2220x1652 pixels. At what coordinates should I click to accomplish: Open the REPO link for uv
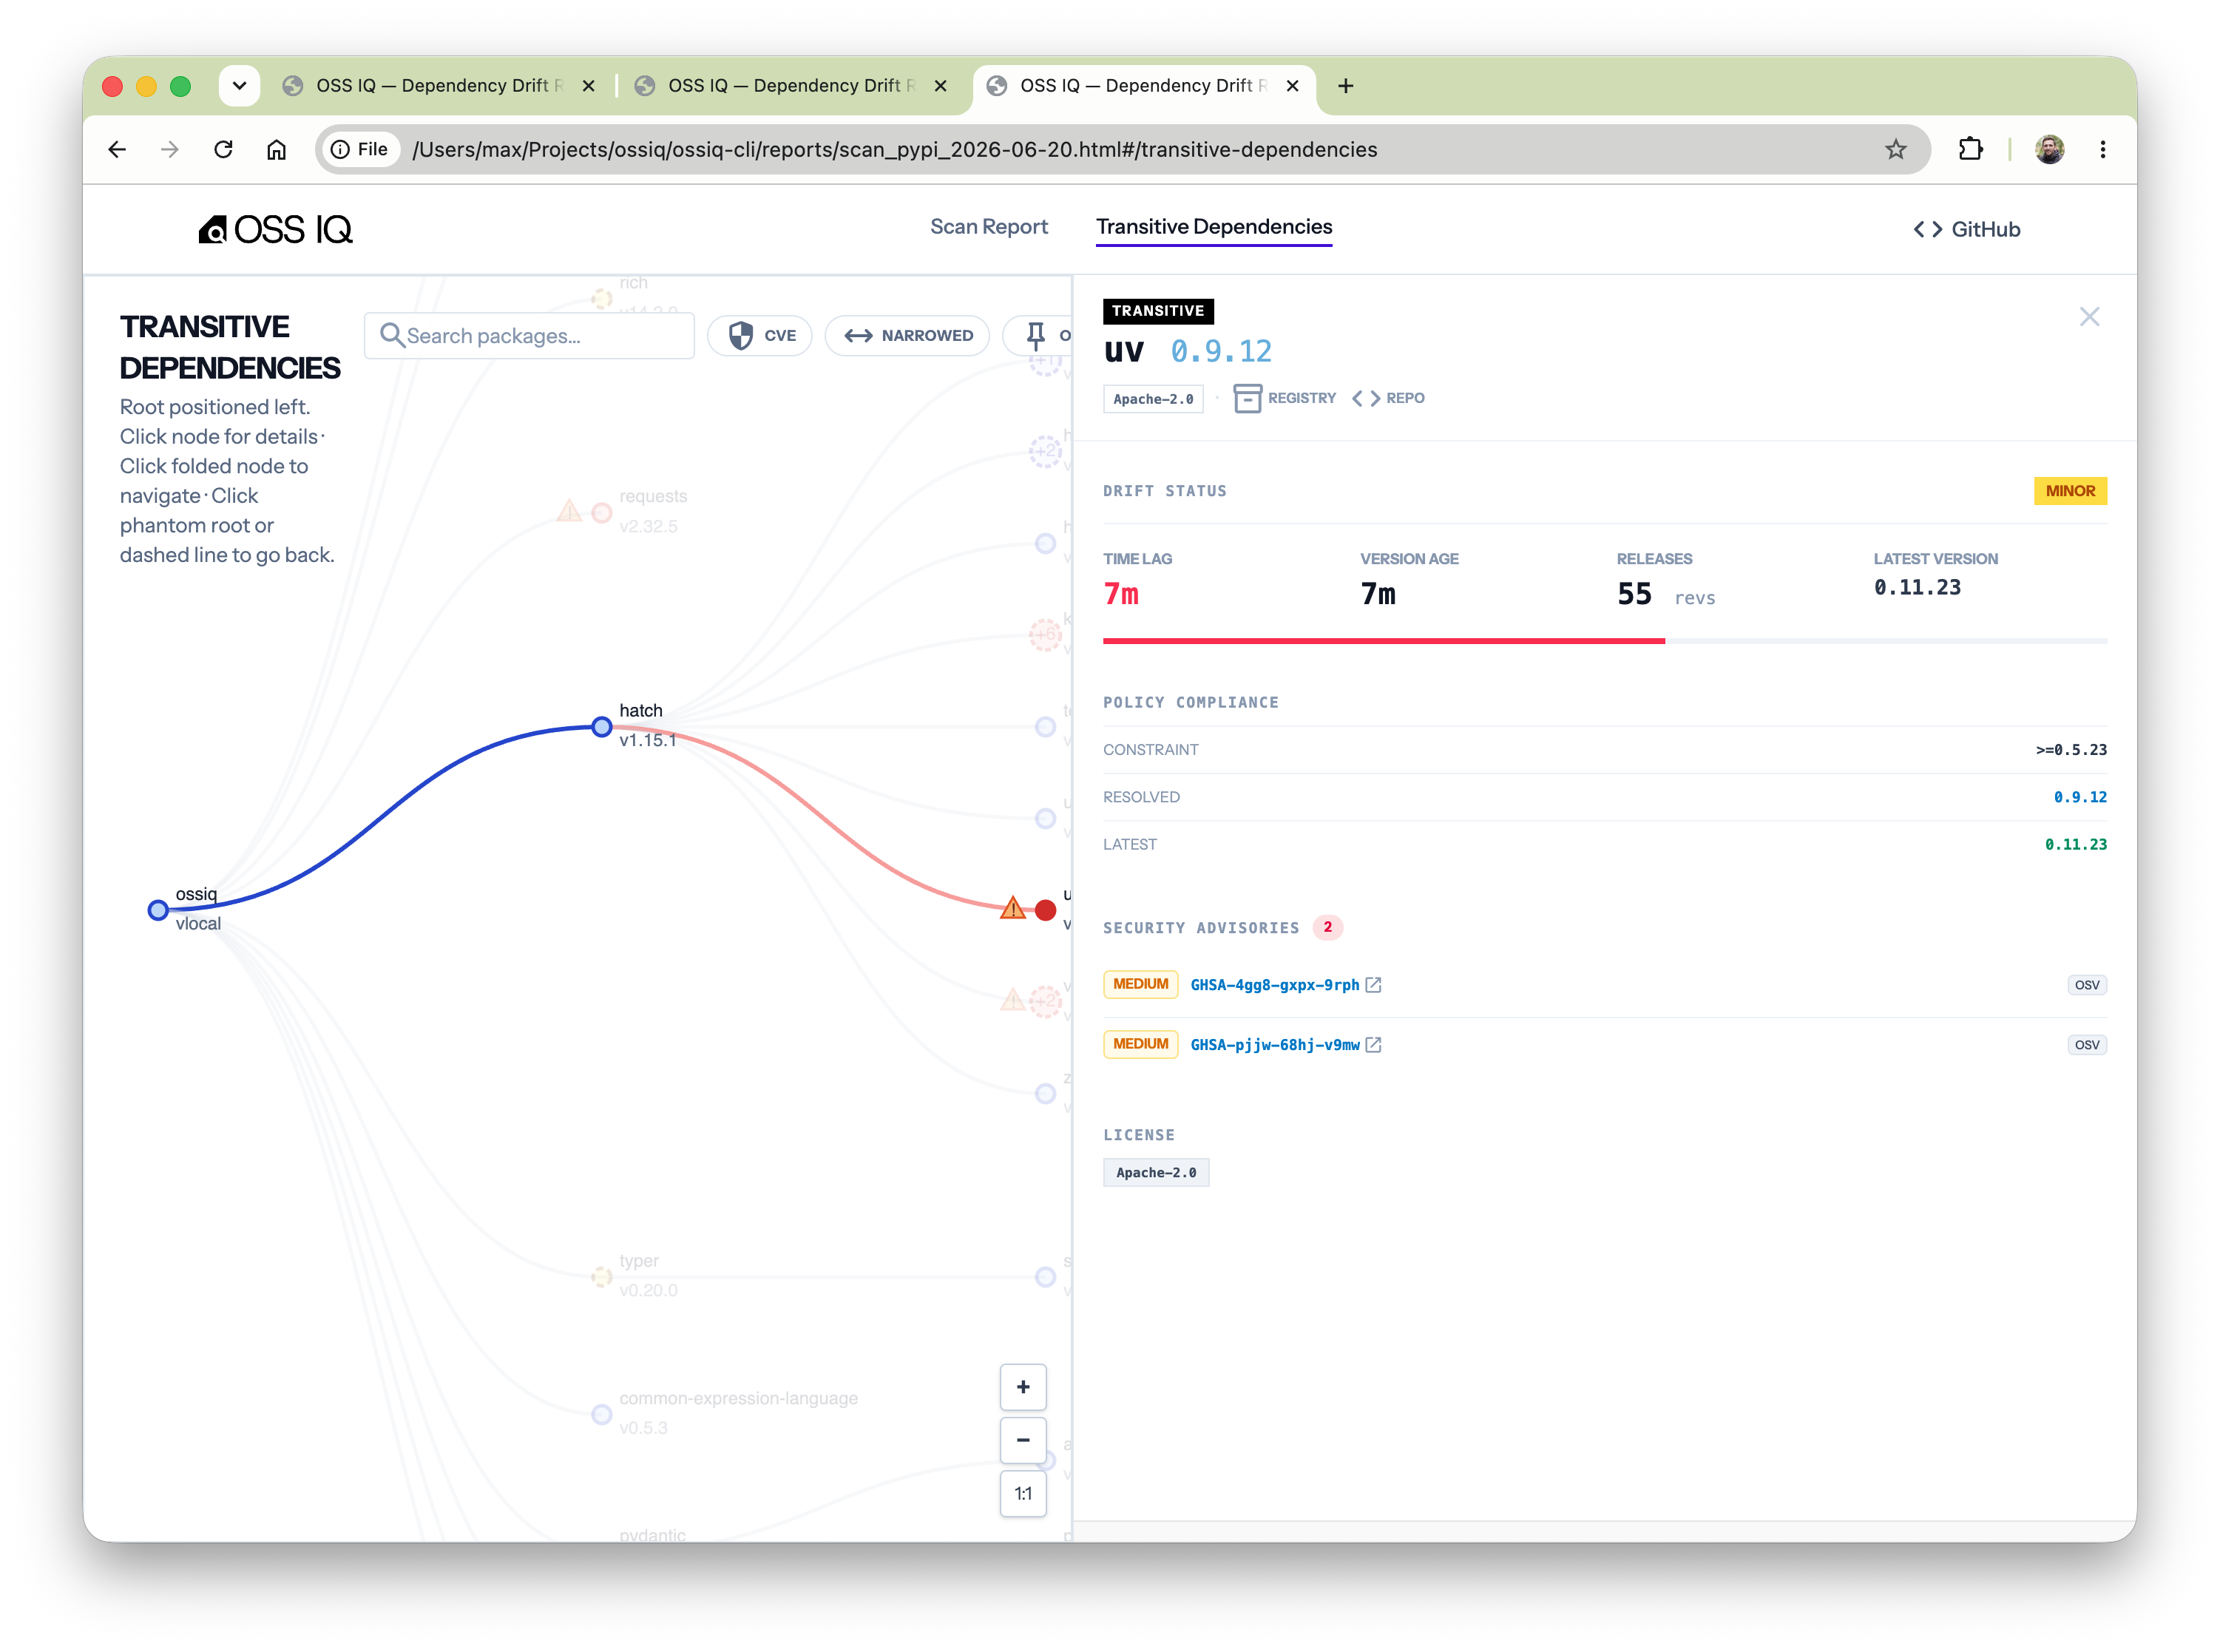[1388, 398]
